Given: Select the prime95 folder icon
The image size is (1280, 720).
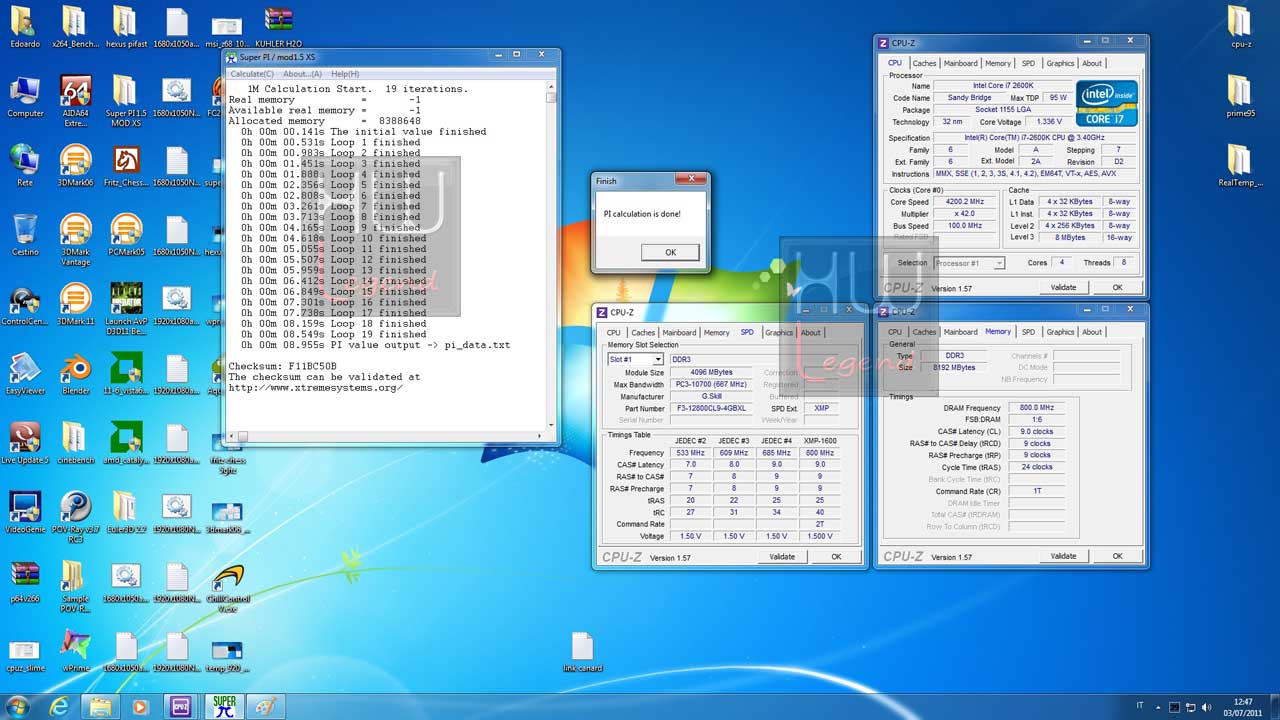Looking at the screenshot, I should pyautogui.click(x=1239, y=98).
